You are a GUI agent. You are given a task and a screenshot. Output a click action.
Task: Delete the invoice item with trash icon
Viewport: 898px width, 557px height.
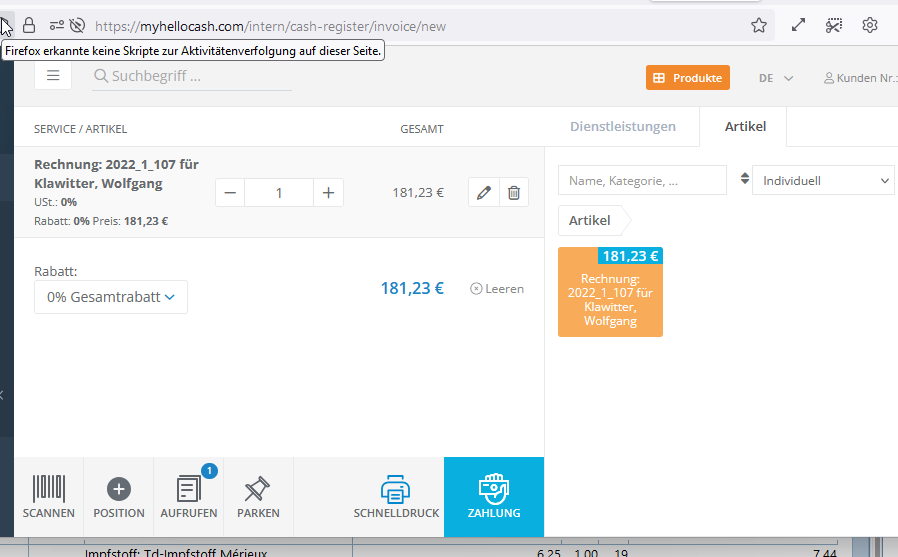[x=514, y=193]
